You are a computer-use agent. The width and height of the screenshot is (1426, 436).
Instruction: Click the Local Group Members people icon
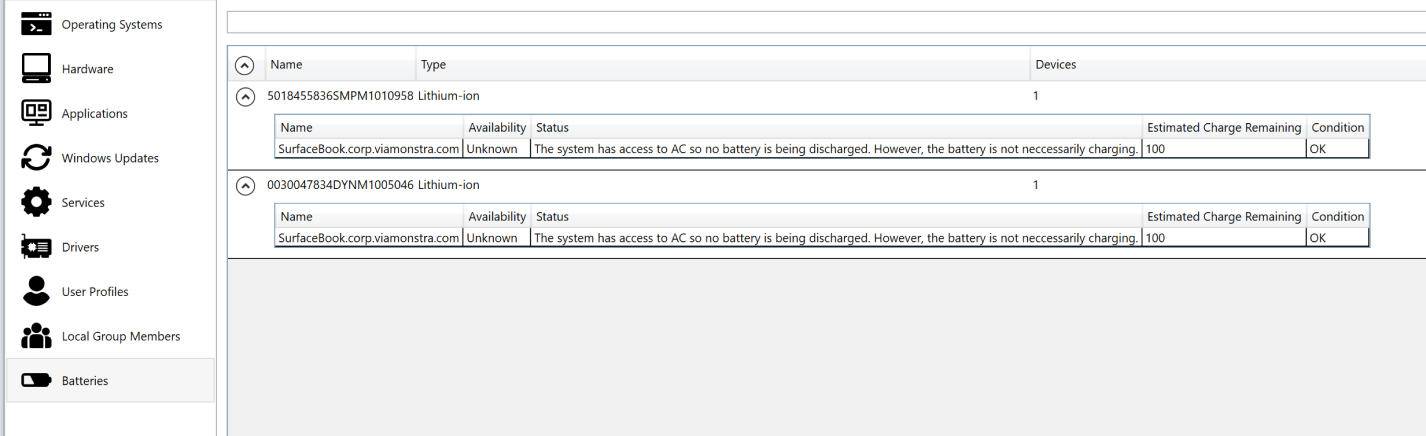(36, 336)
